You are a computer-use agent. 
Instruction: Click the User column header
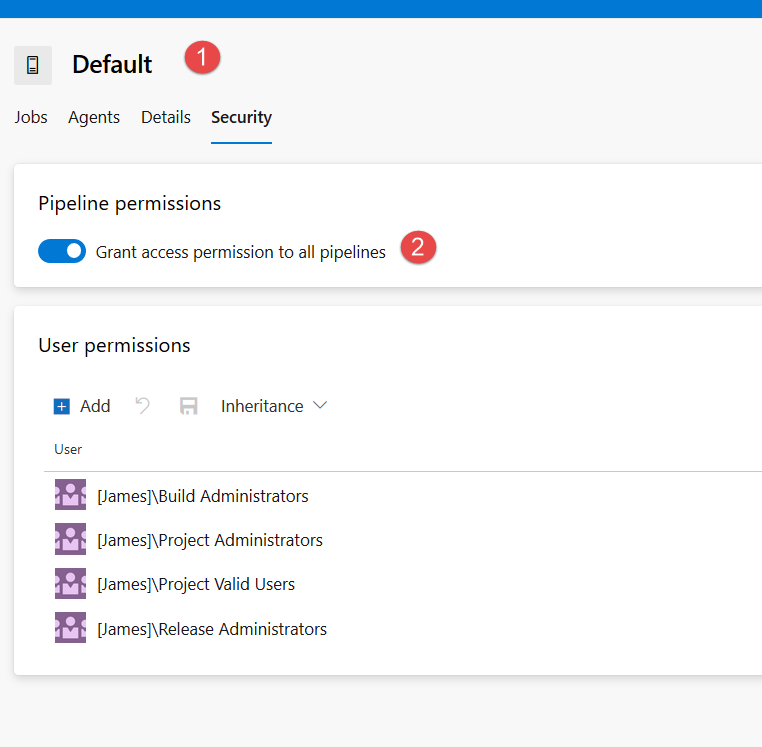click(x=68, y=449)
